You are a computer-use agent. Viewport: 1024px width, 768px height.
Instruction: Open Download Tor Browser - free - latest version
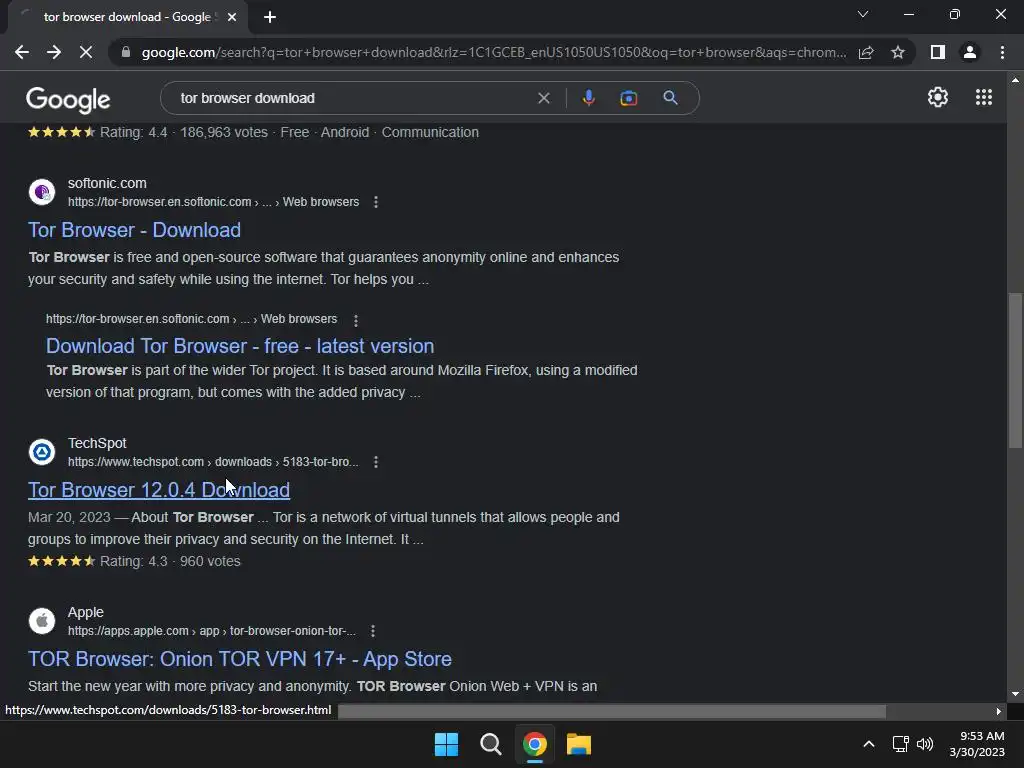point(240,346)
